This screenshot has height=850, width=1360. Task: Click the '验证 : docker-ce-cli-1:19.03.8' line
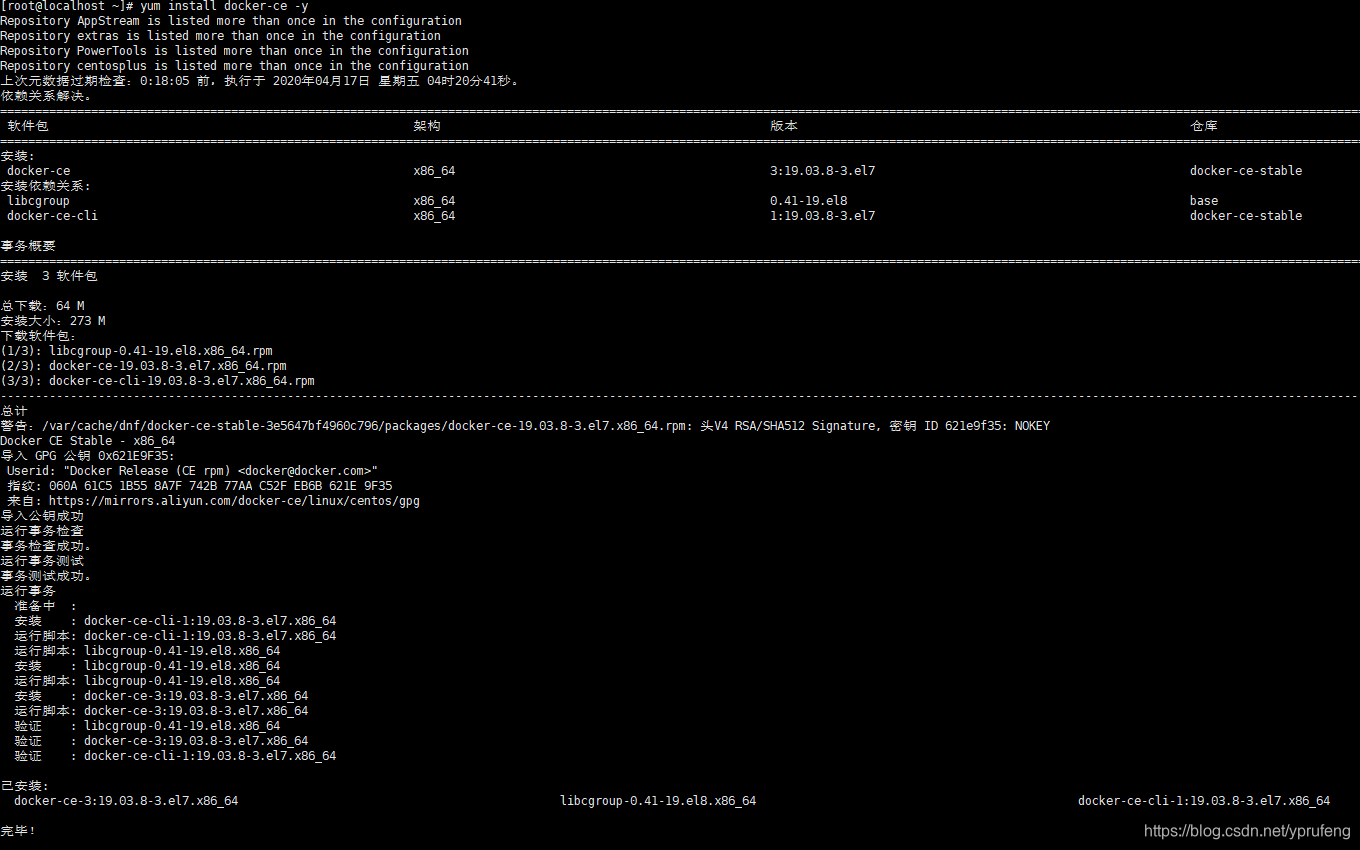(x=175, y=756)
